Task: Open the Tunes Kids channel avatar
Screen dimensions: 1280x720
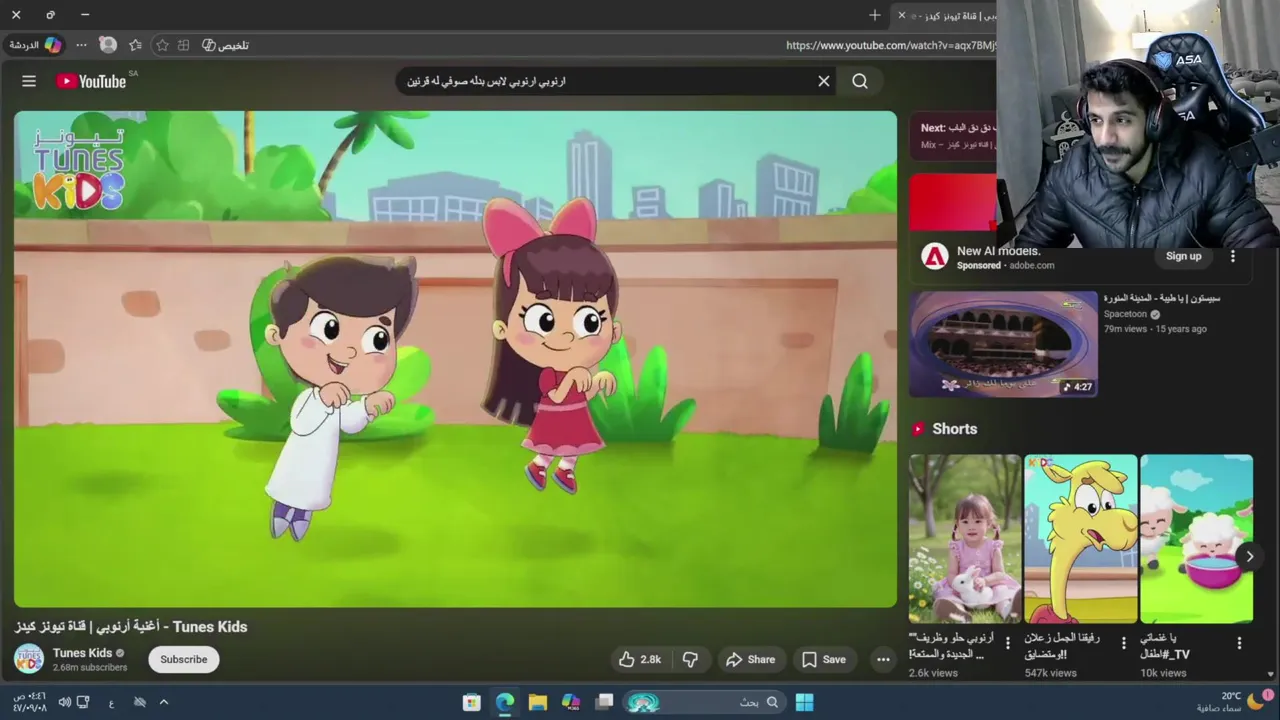Action: pos(29,659)
